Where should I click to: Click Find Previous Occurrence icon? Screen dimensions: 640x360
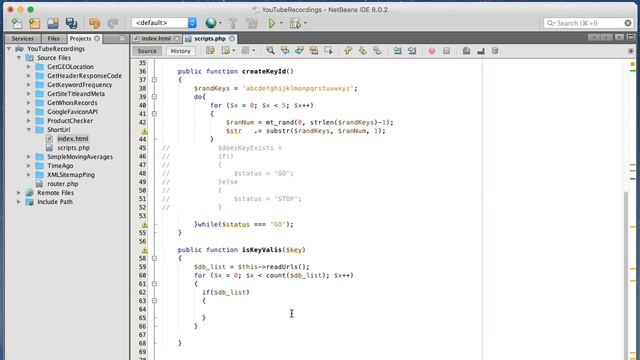pos(285,51)
